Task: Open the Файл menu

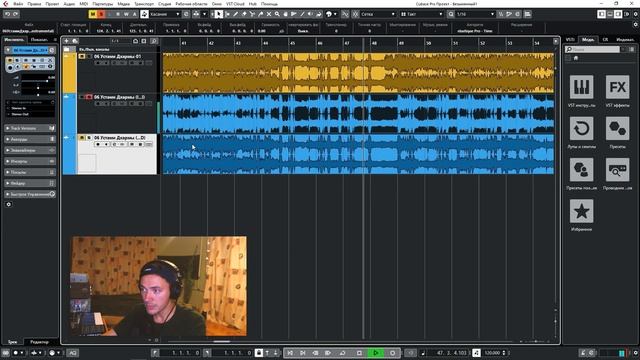Action: coord(18,4)
